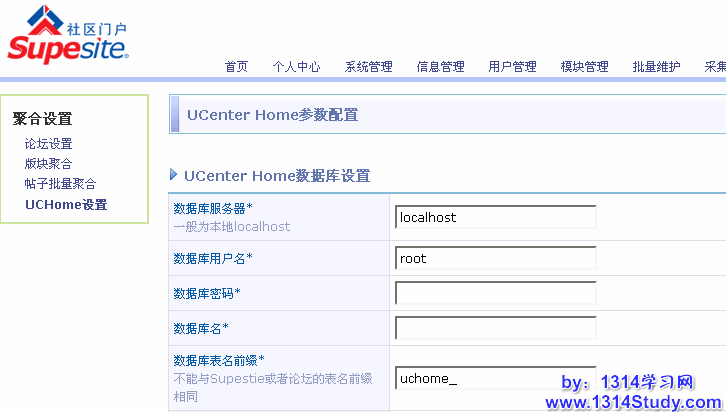Go to 帖子批量聚合 in sidebar

tap(61, 184)
